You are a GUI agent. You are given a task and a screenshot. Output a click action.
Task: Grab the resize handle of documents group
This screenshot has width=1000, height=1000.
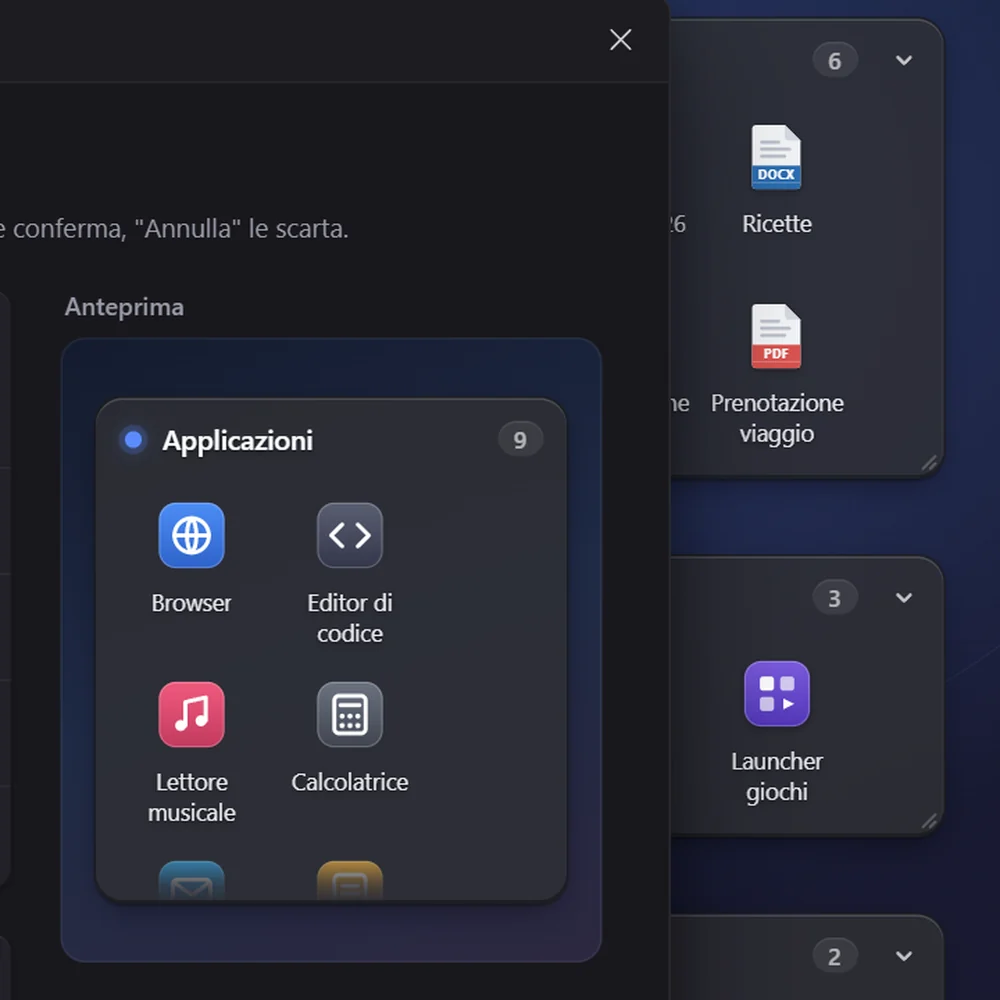(929, 463)
